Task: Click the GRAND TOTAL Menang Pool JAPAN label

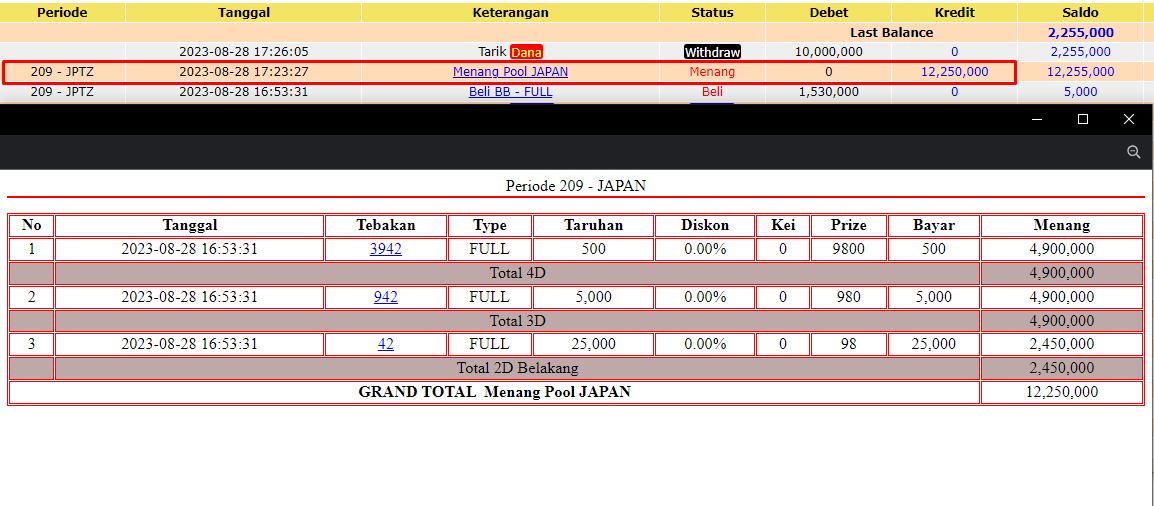Action: click(x=495, y=392)
